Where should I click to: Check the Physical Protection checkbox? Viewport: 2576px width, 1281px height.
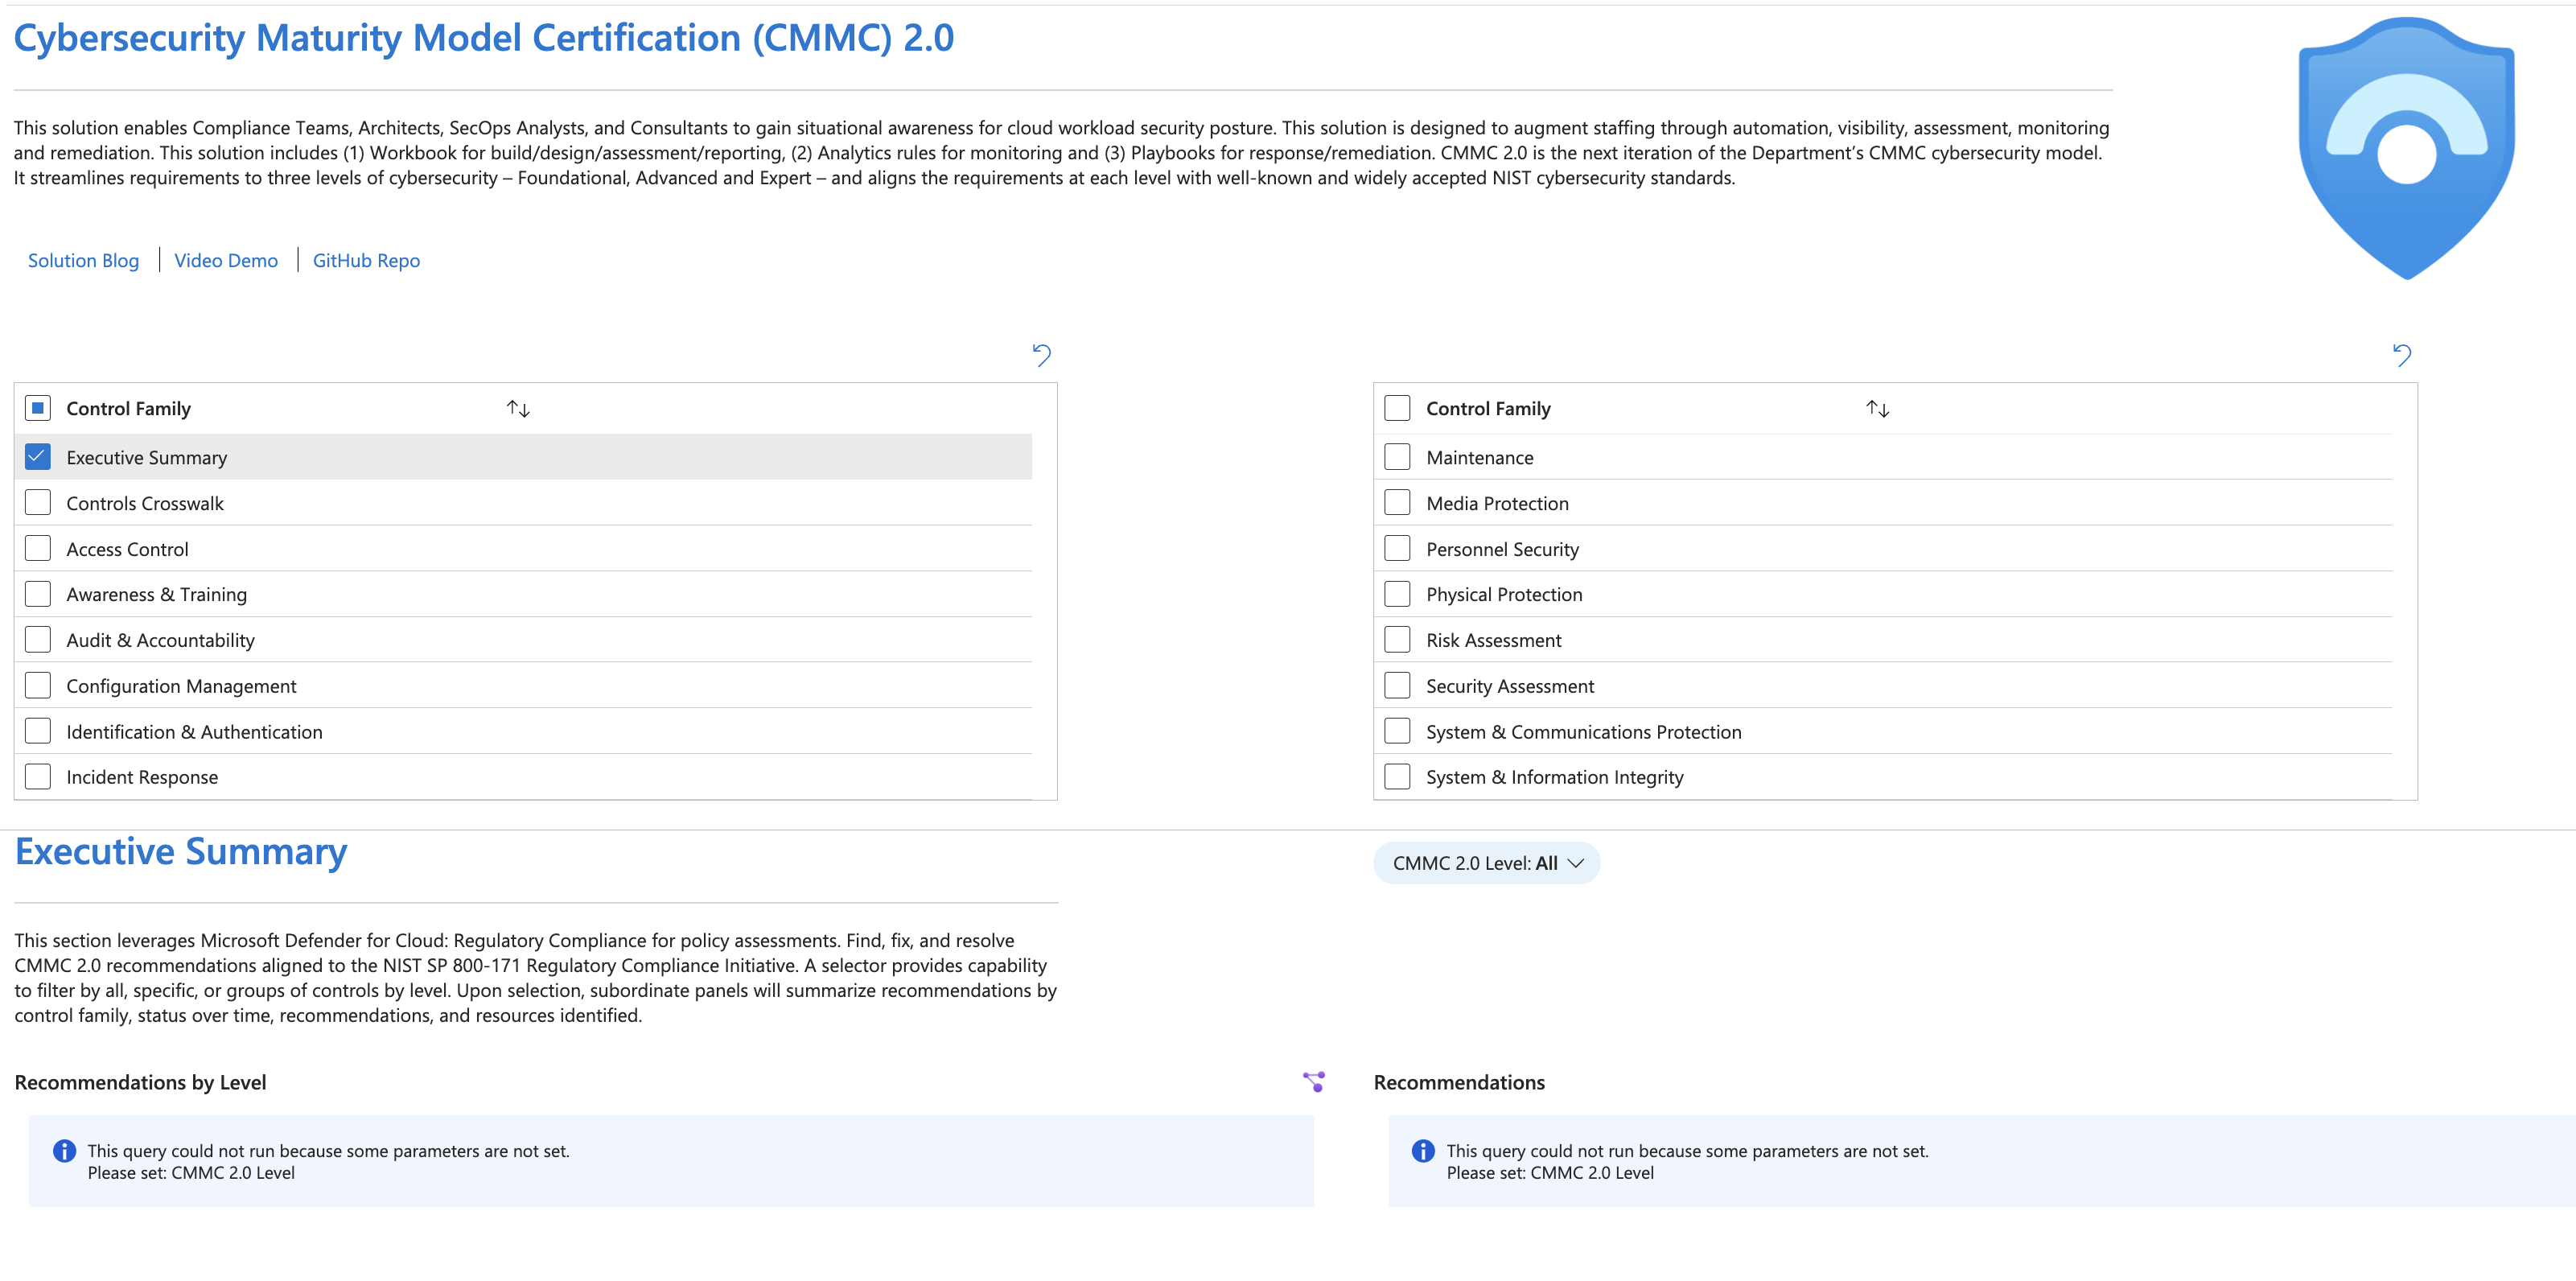point(1398,594)
